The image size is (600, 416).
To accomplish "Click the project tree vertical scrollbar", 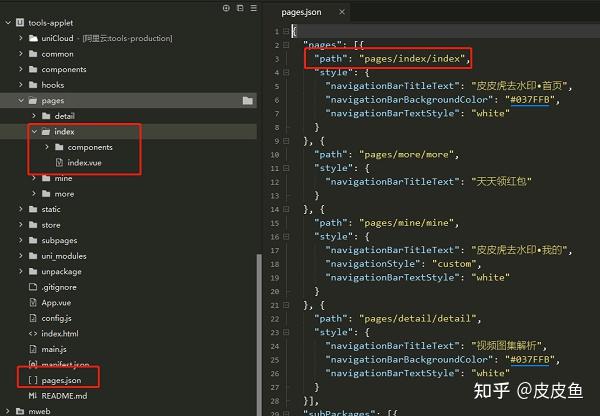I will pyautogui.click(x=259, y=335).
